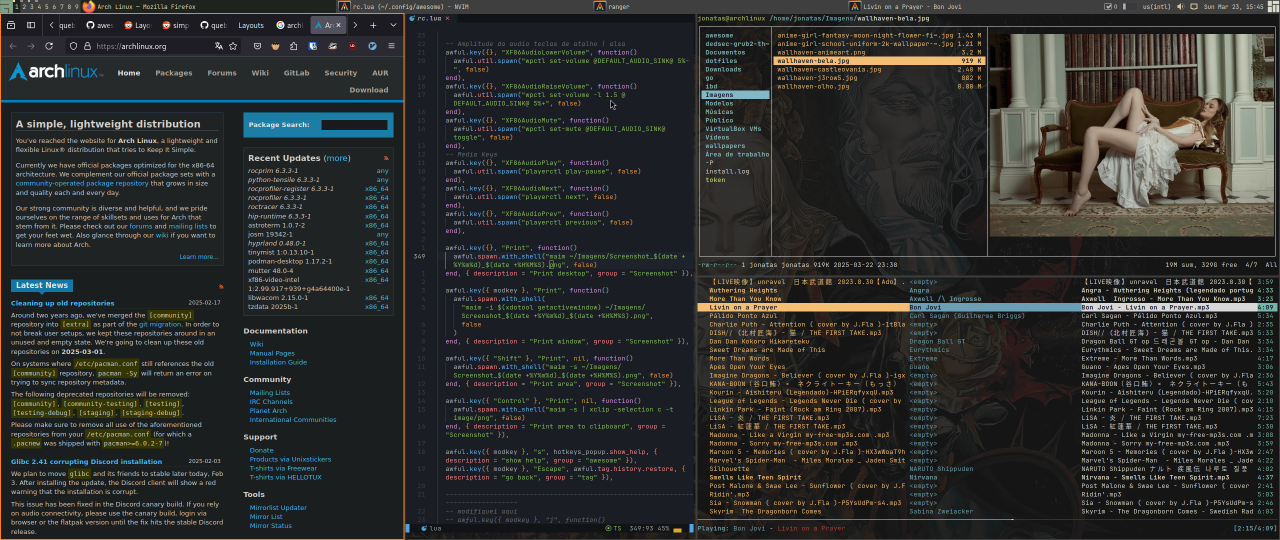Screen dimensions: 1280x540
Task: Open Firefox hamburger application menu
Action: (x=391, y=46)
